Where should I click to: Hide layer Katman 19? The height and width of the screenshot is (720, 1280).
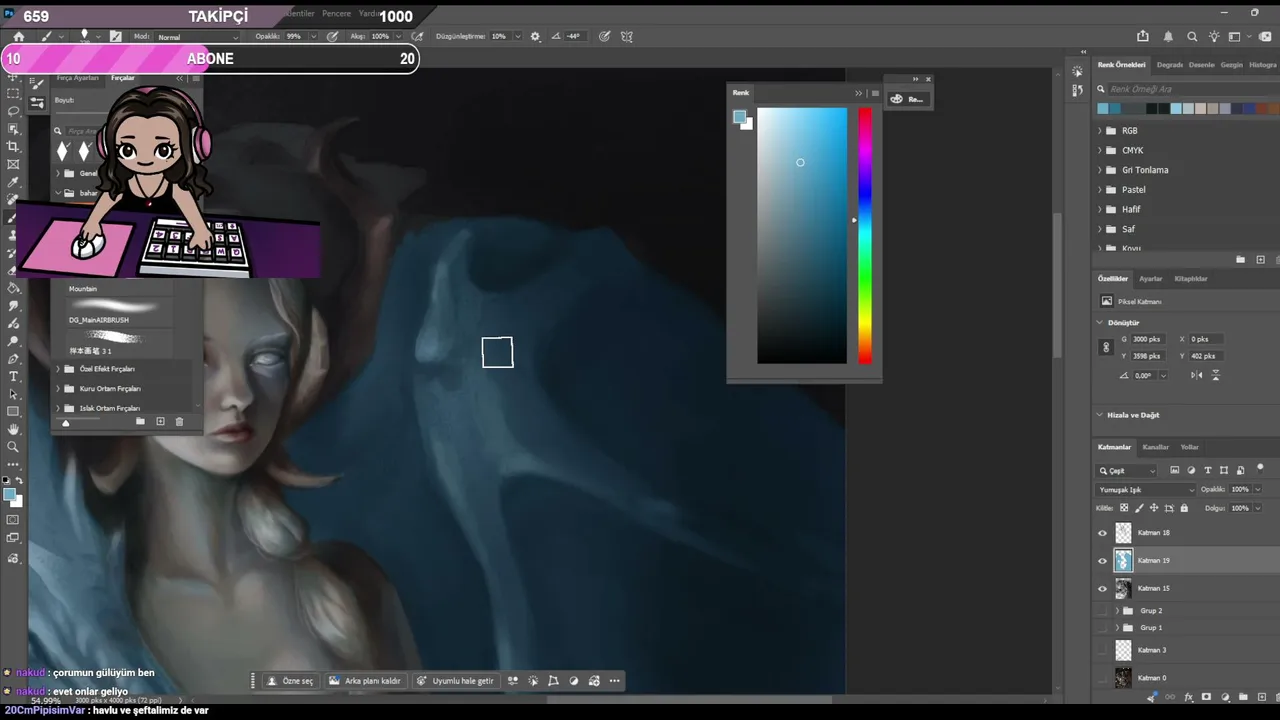[1103, 561]
